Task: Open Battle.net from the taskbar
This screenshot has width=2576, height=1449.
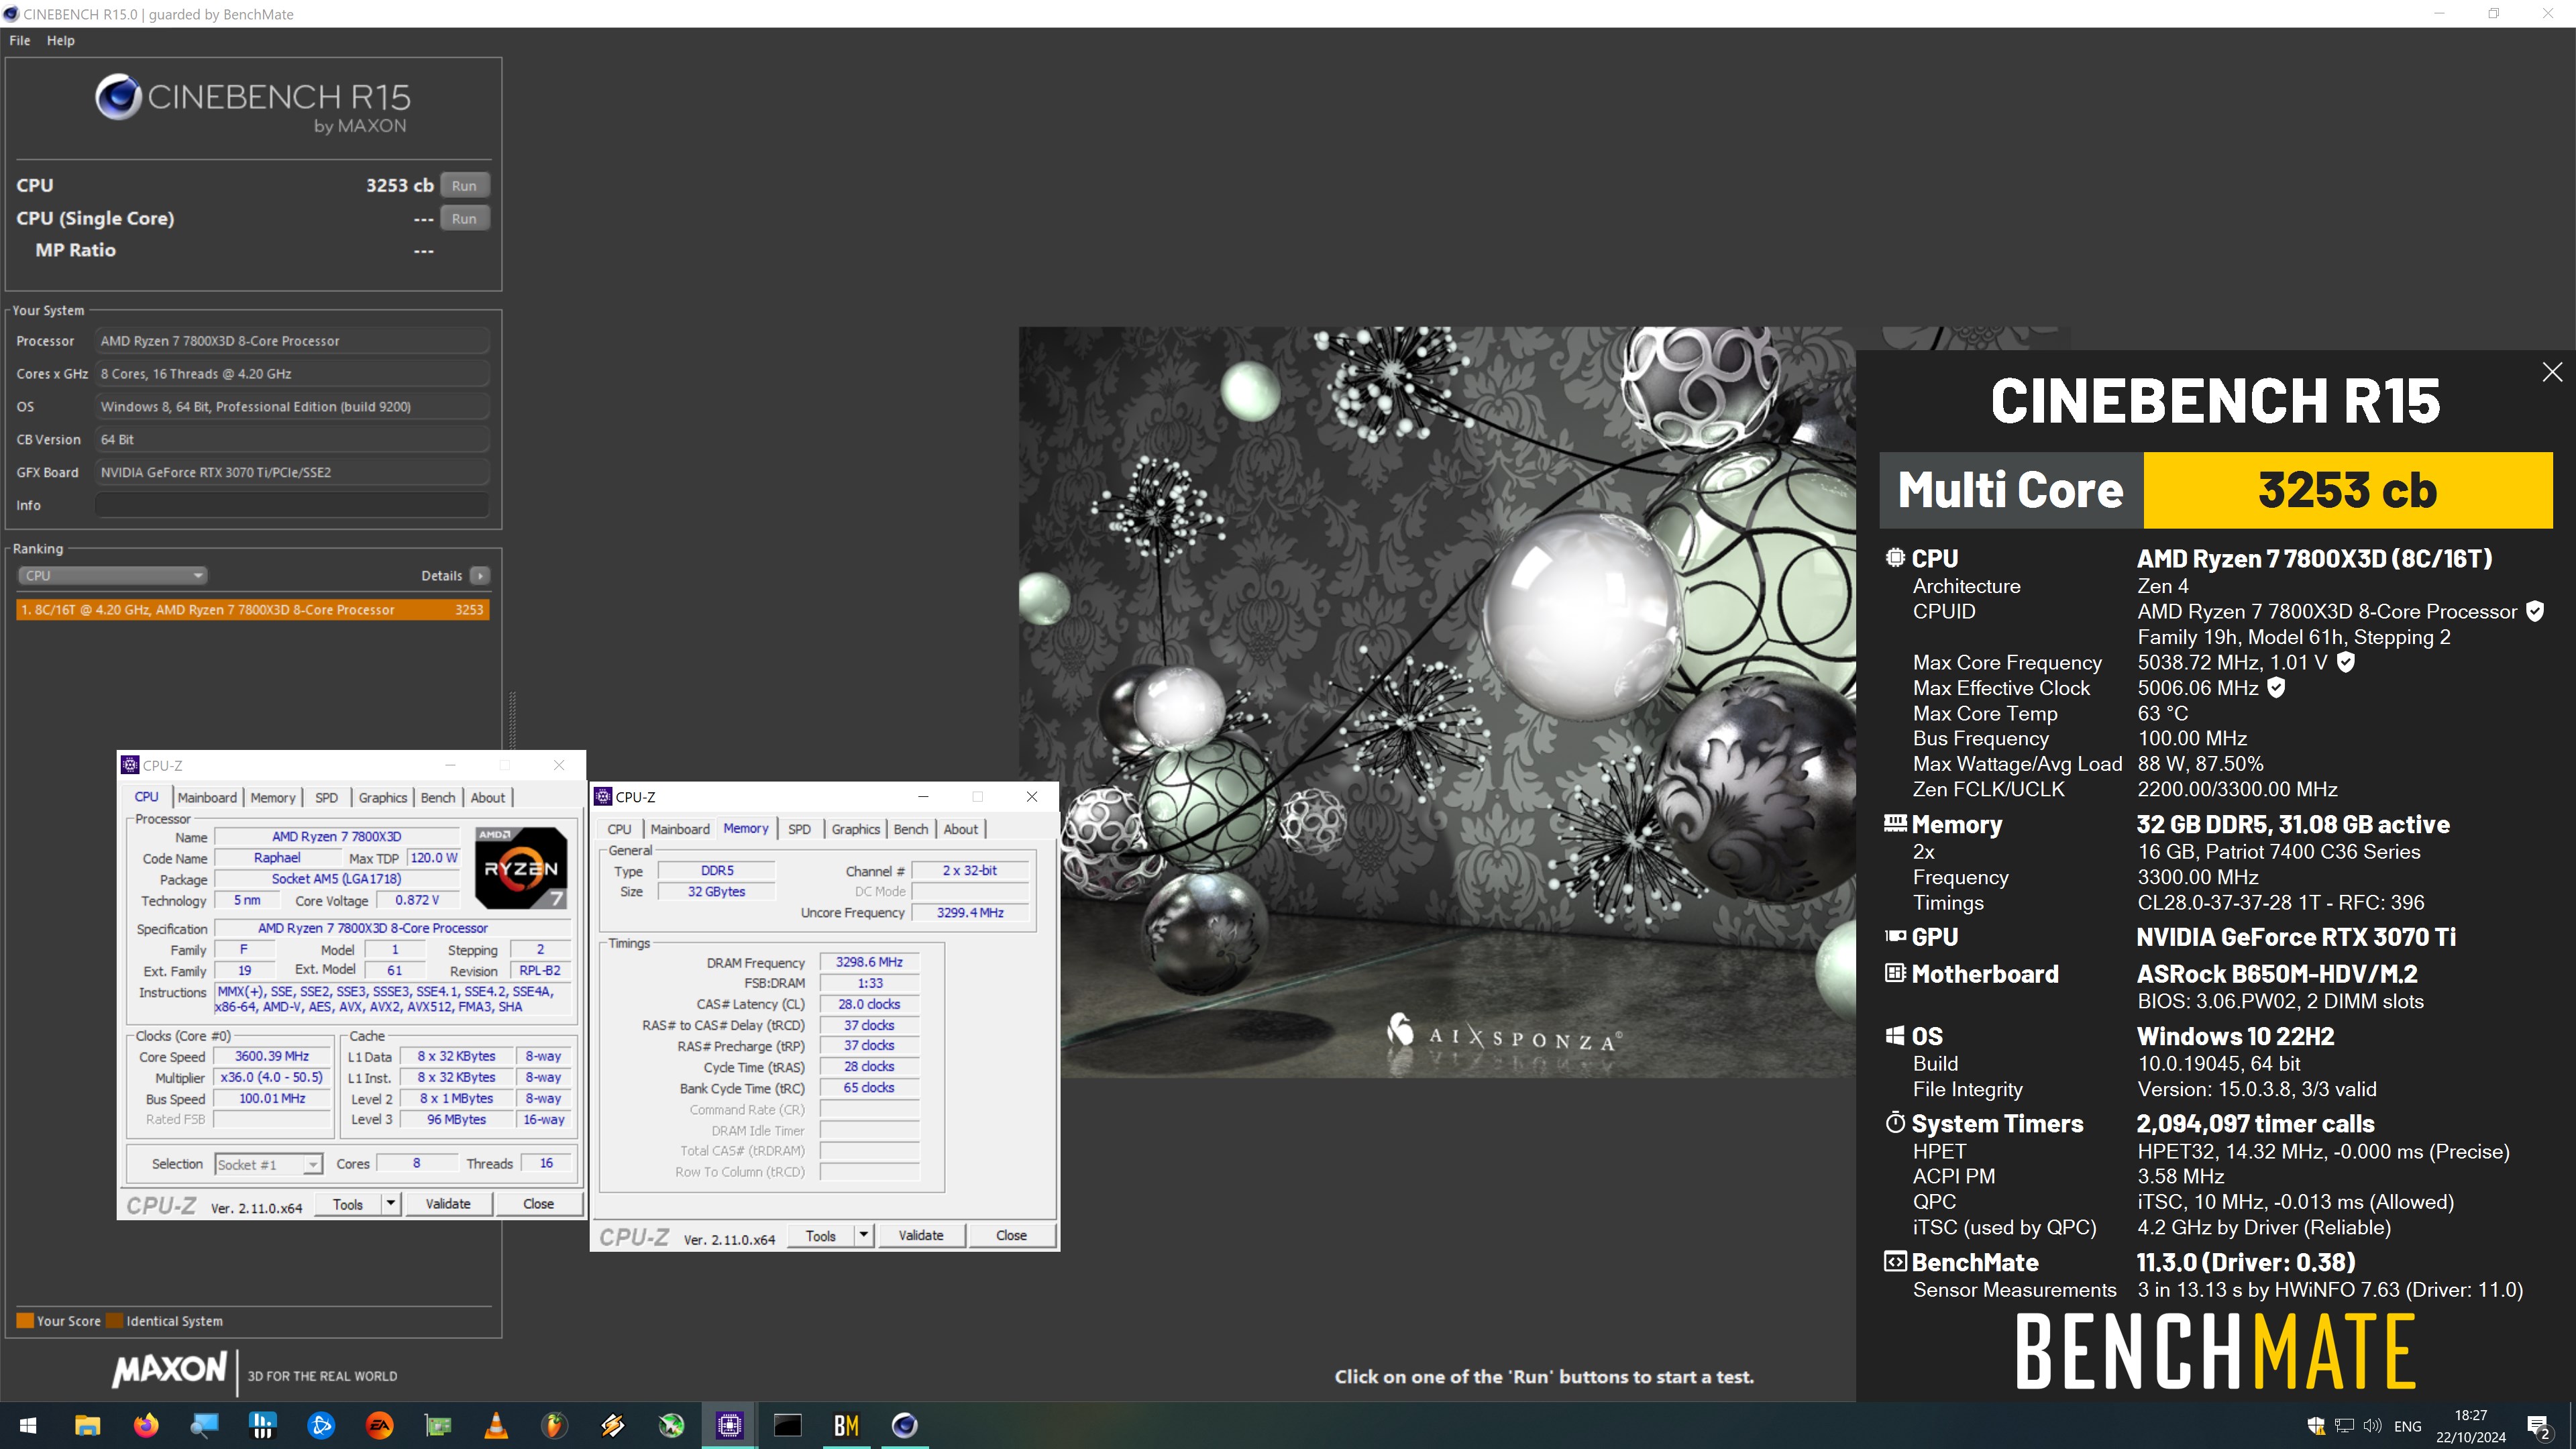Action: tap(321, 1425)
